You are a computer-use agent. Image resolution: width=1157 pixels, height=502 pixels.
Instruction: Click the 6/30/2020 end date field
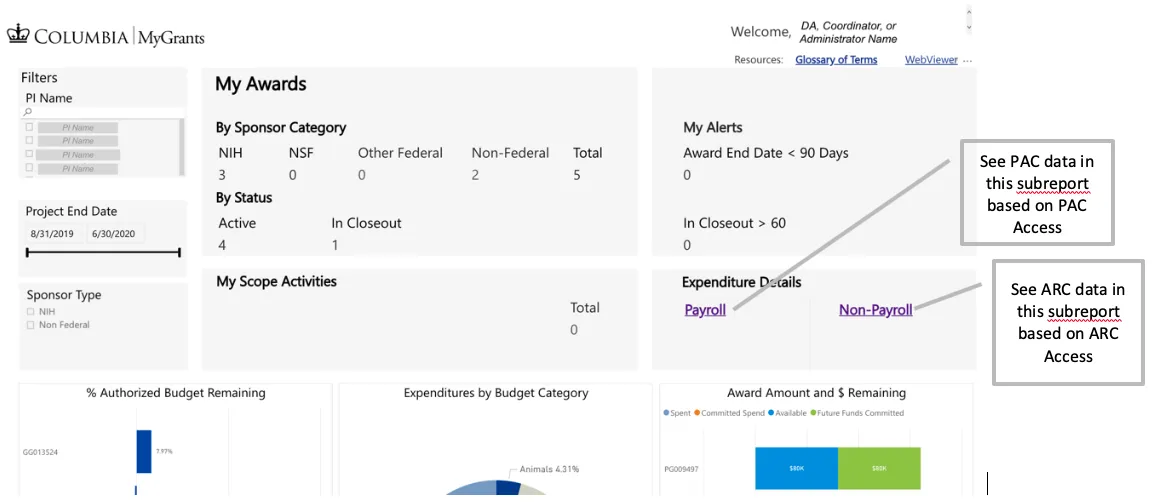click(115, 235)
